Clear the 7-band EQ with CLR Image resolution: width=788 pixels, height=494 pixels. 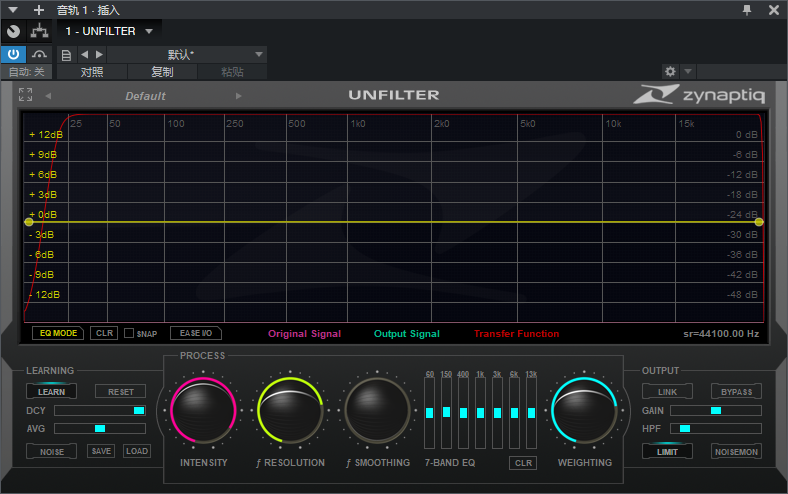pos(523,463)
